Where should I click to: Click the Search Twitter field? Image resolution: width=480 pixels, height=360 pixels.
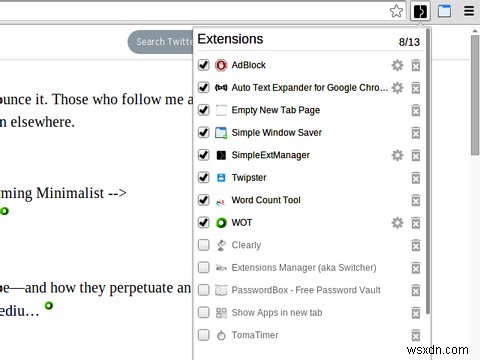160,42
